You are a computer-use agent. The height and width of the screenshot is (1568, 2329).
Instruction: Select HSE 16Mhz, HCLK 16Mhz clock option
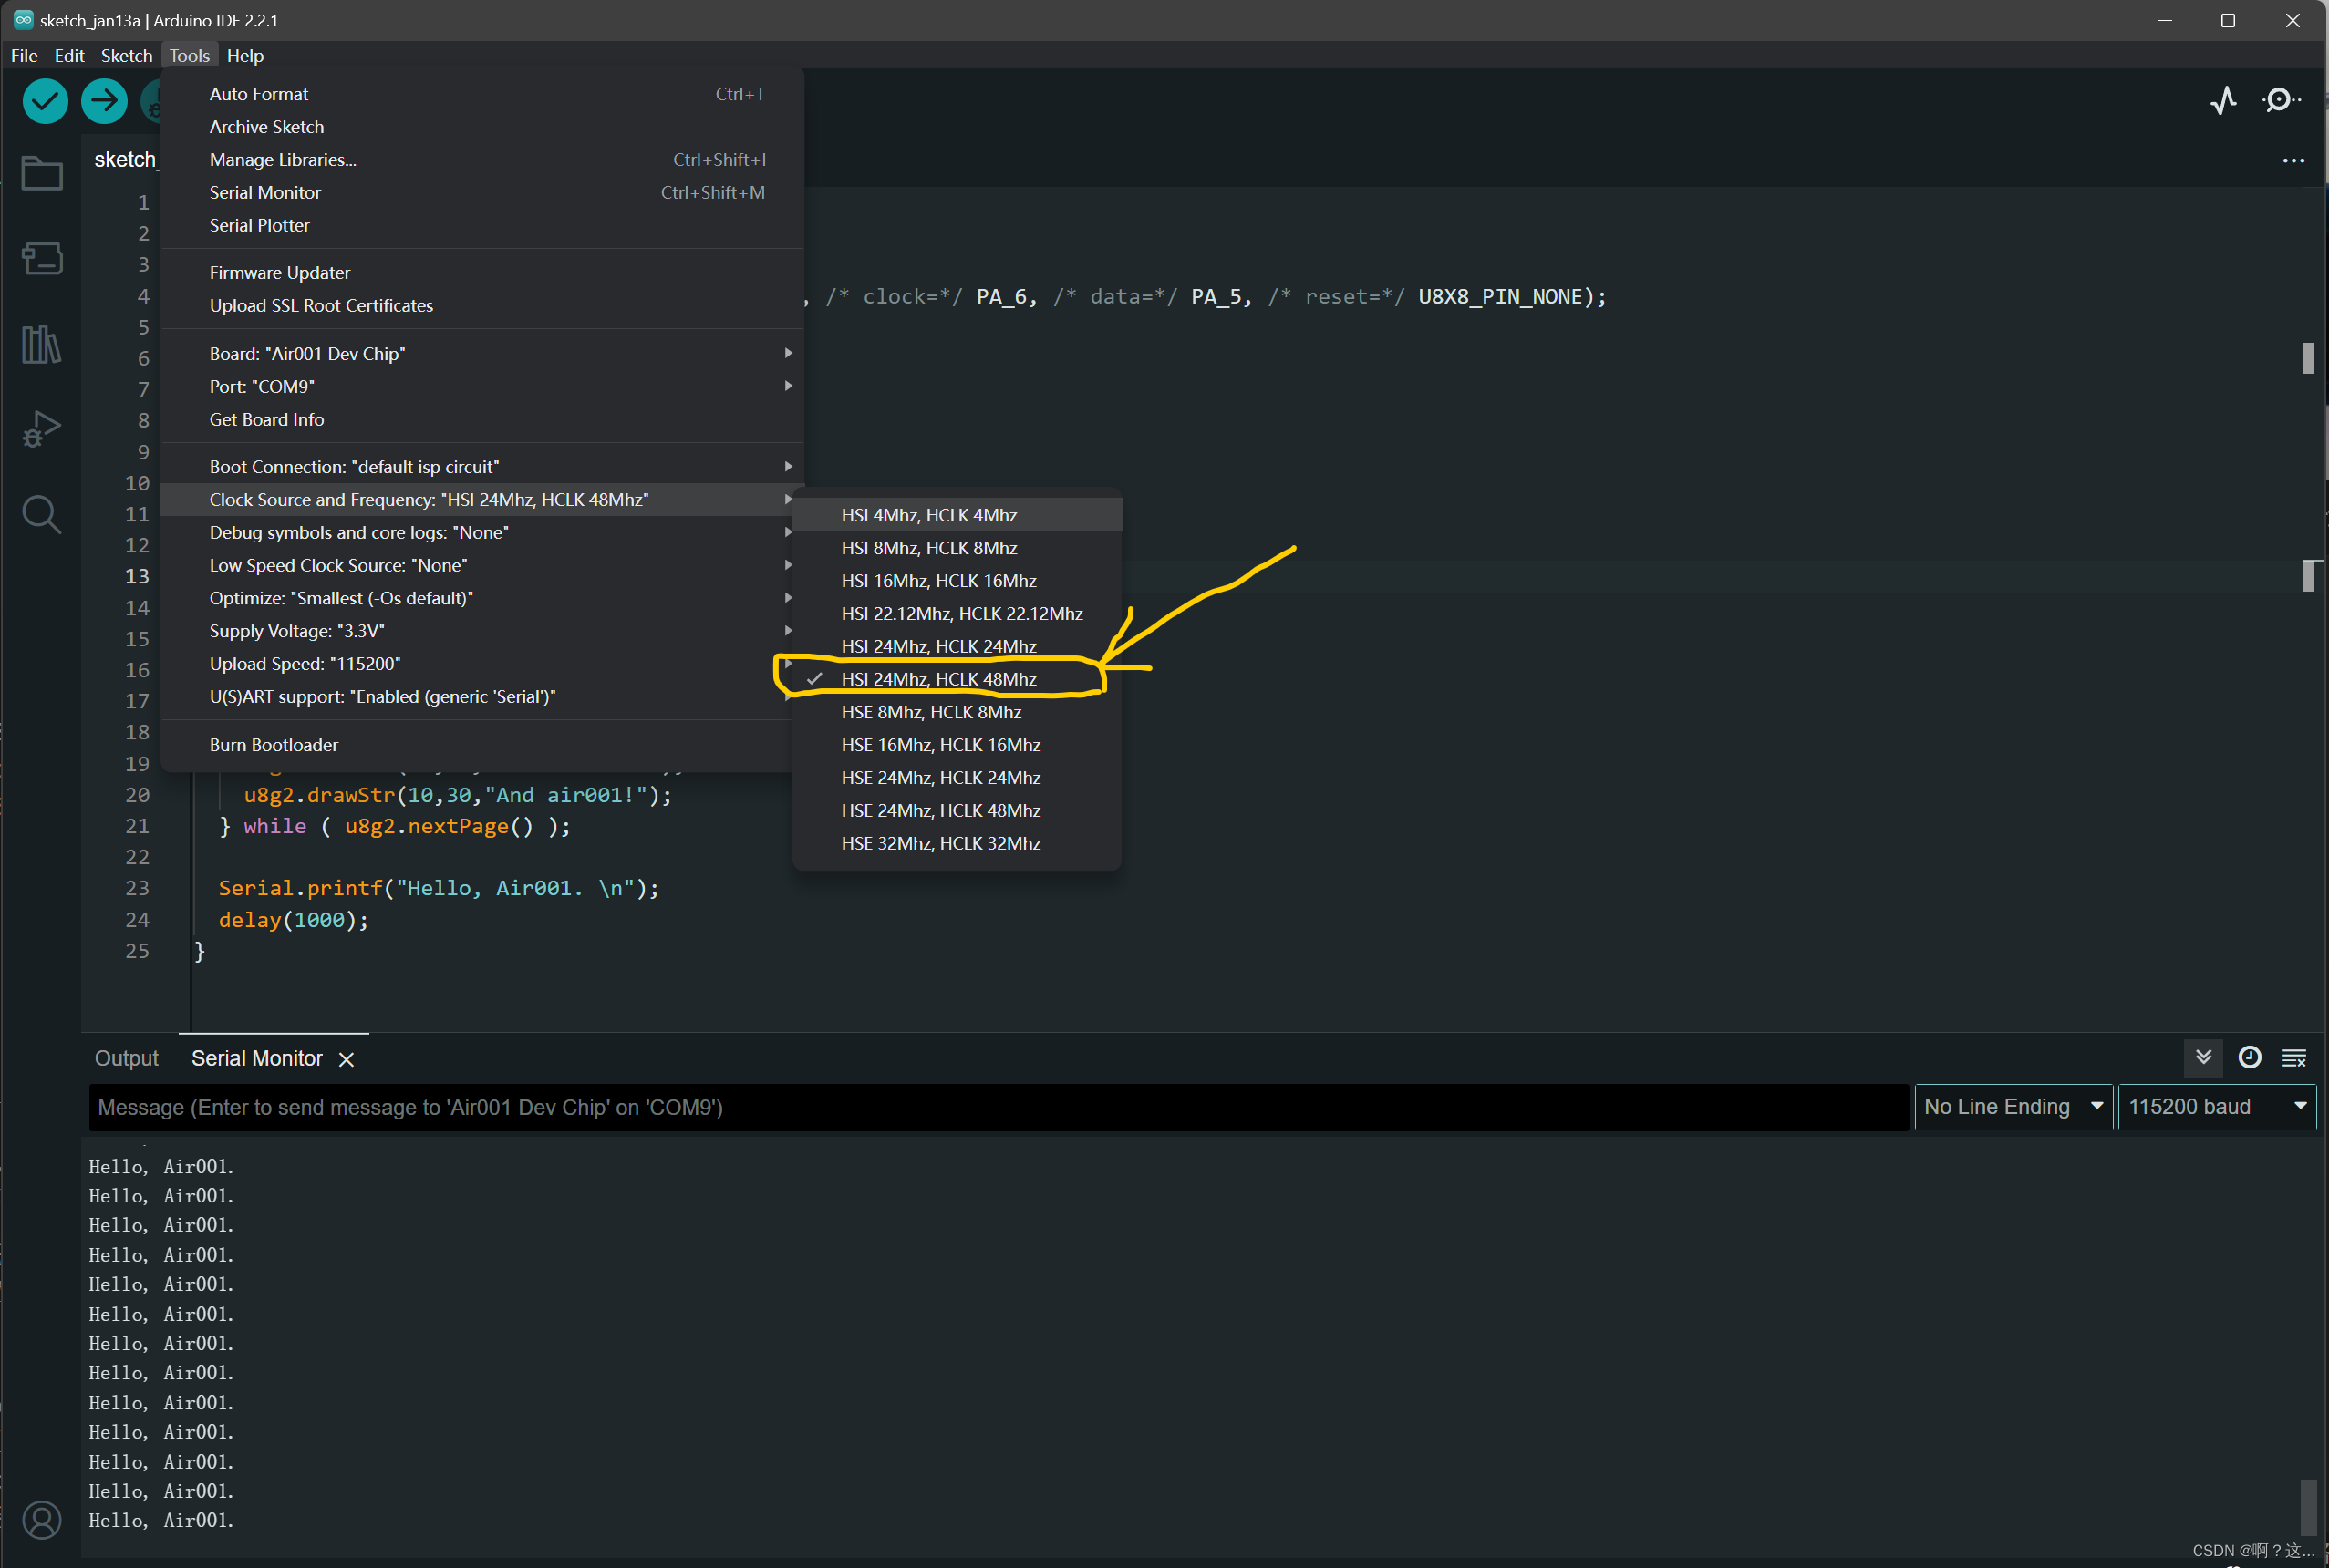coord(957,745)
